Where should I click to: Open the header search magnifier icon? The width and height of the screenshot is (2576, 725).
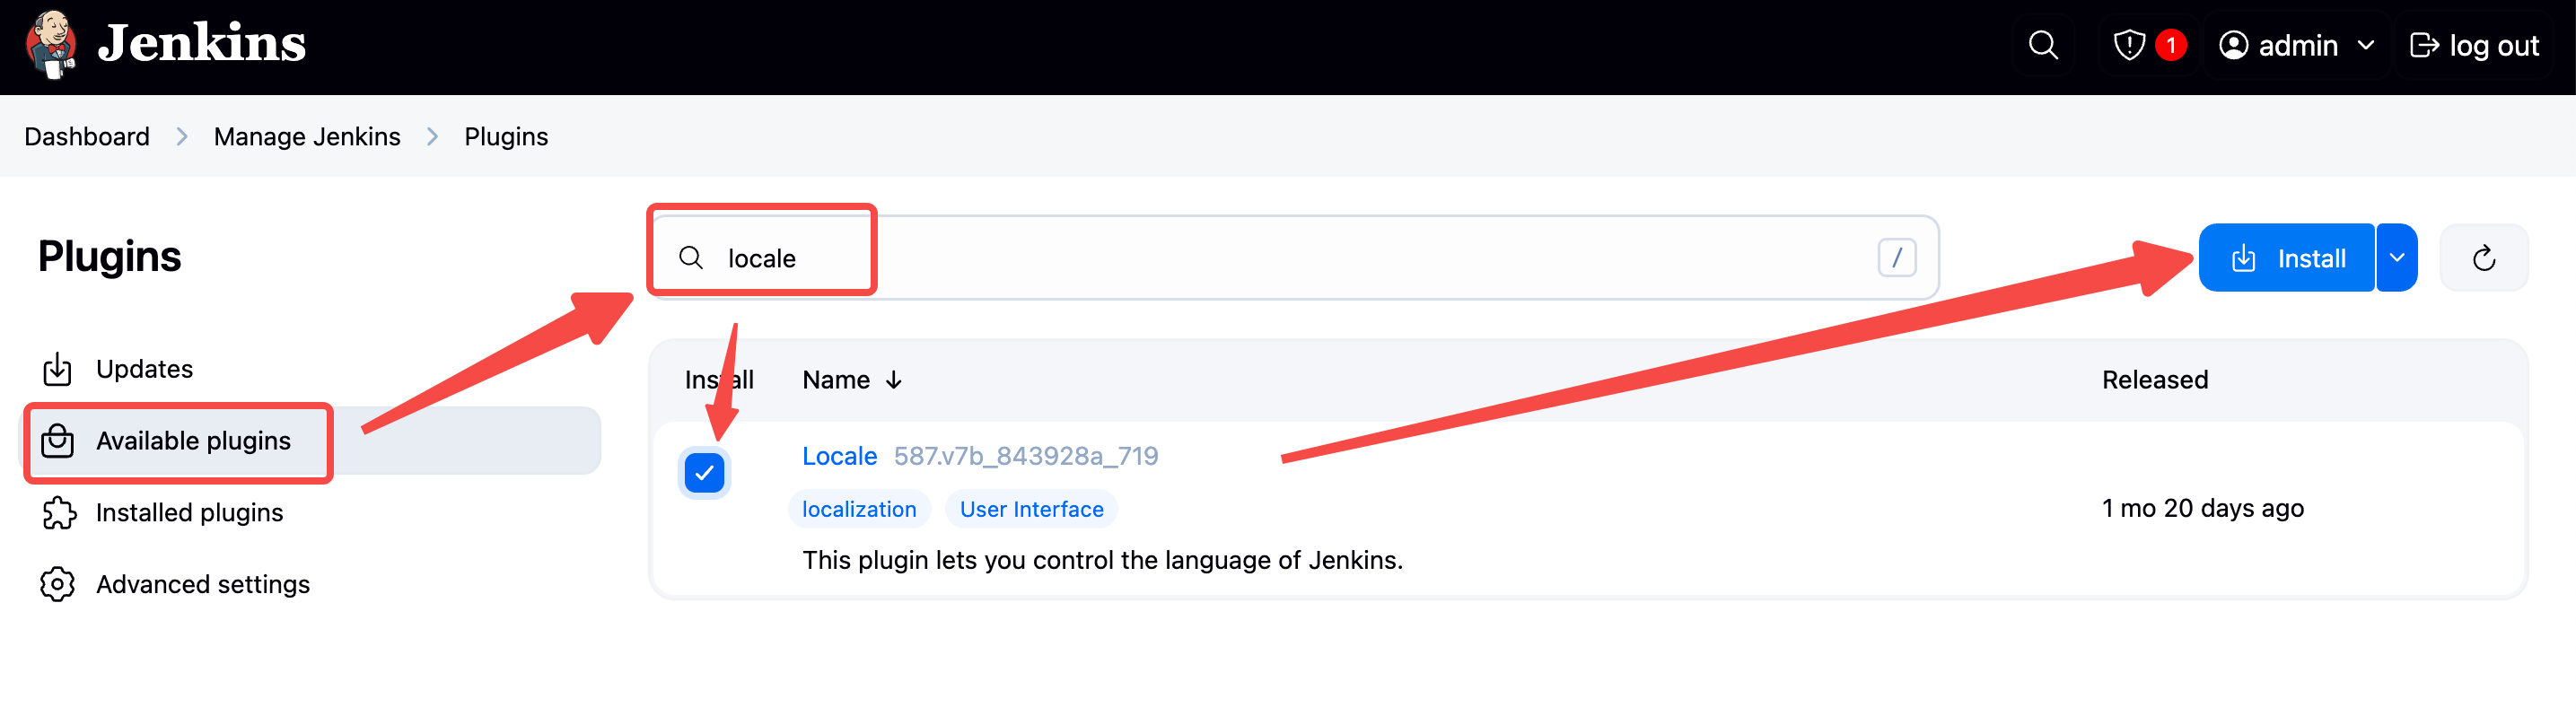click(x=2043, y=45)
